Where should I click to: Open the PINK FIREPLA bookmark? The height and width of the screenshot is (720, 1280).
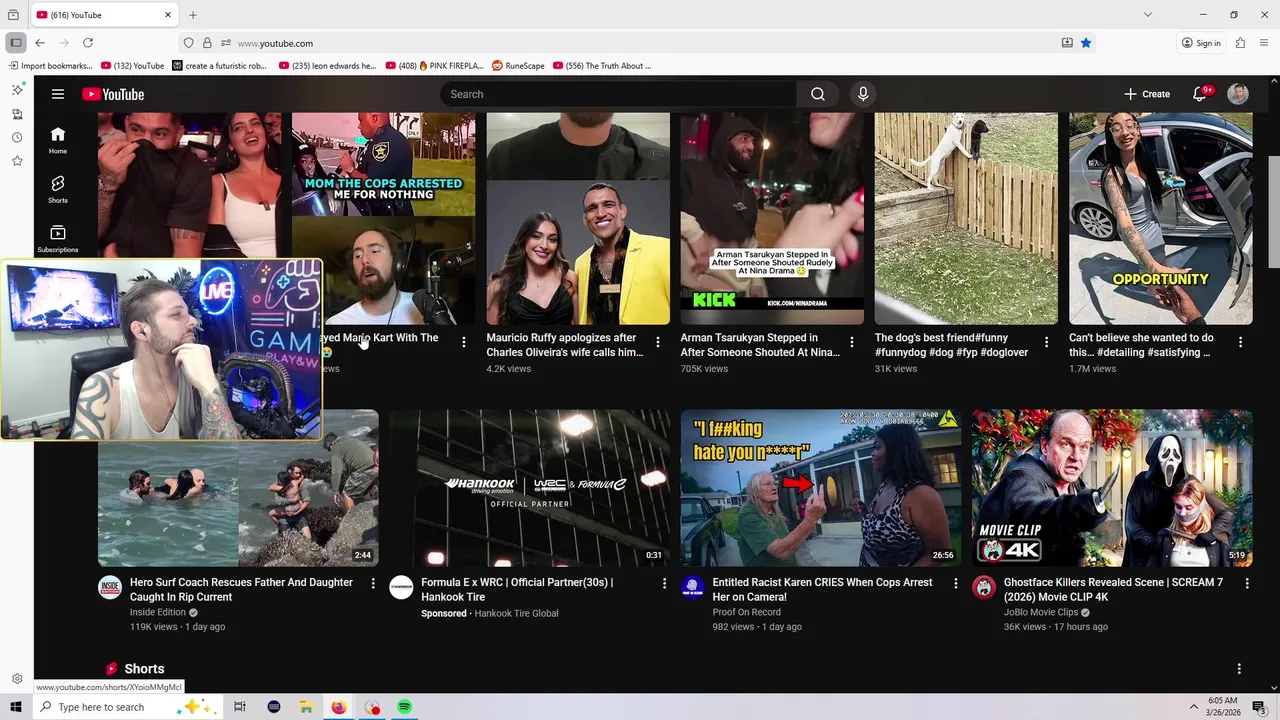[x=434, y=66]
